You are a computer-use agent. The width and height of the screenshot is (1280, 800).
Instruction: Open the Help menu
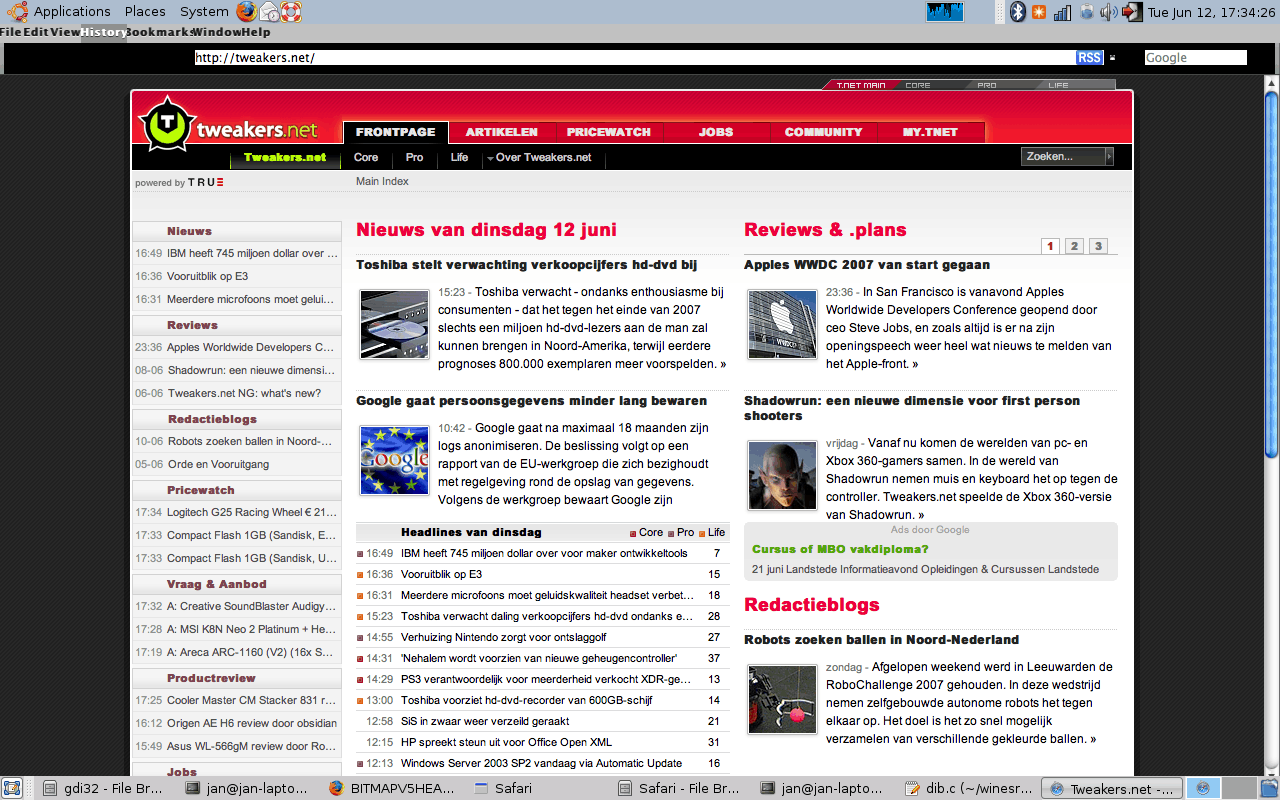256,32
